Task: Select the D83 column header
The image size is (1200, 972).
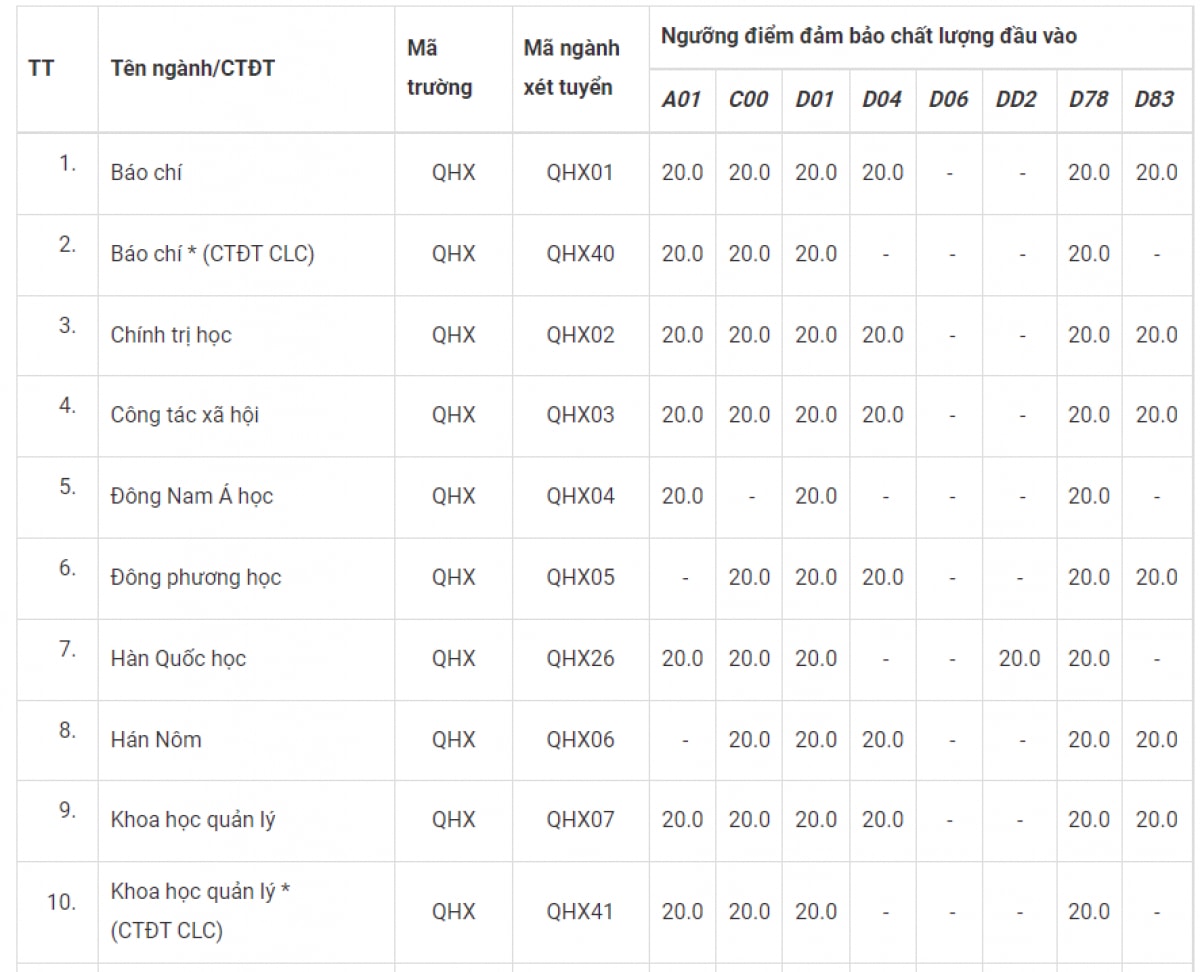Action: coord(1154,100)
